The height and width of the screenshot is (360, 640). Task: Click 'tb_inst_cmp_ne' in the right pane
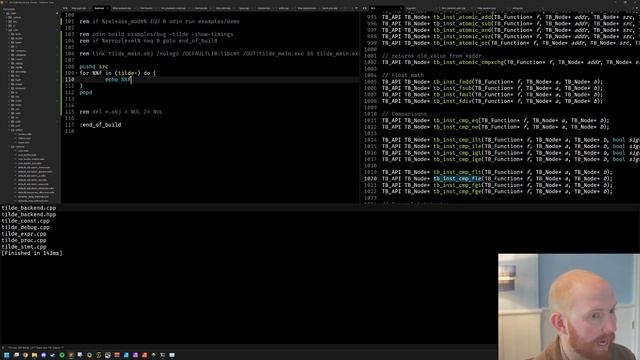(456, 127)
